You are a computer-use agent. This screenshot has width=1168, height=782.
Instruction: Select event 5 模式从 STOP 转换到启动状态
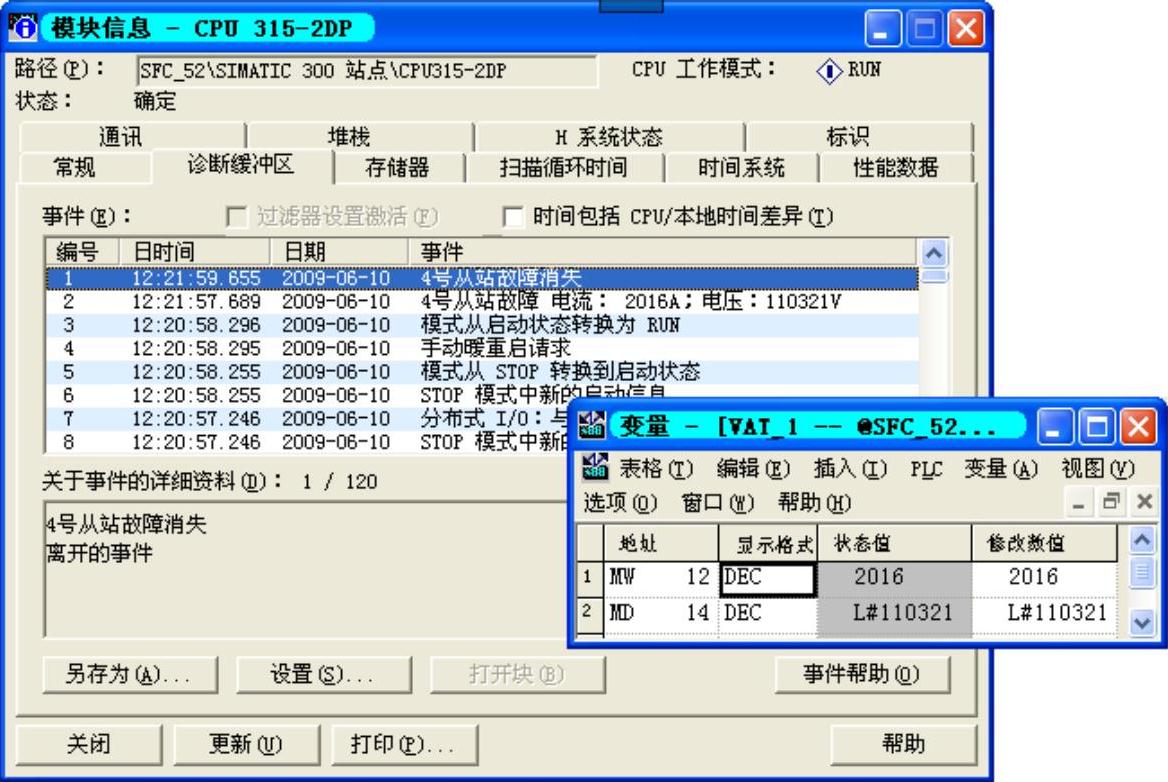click(x=482, y=372)
